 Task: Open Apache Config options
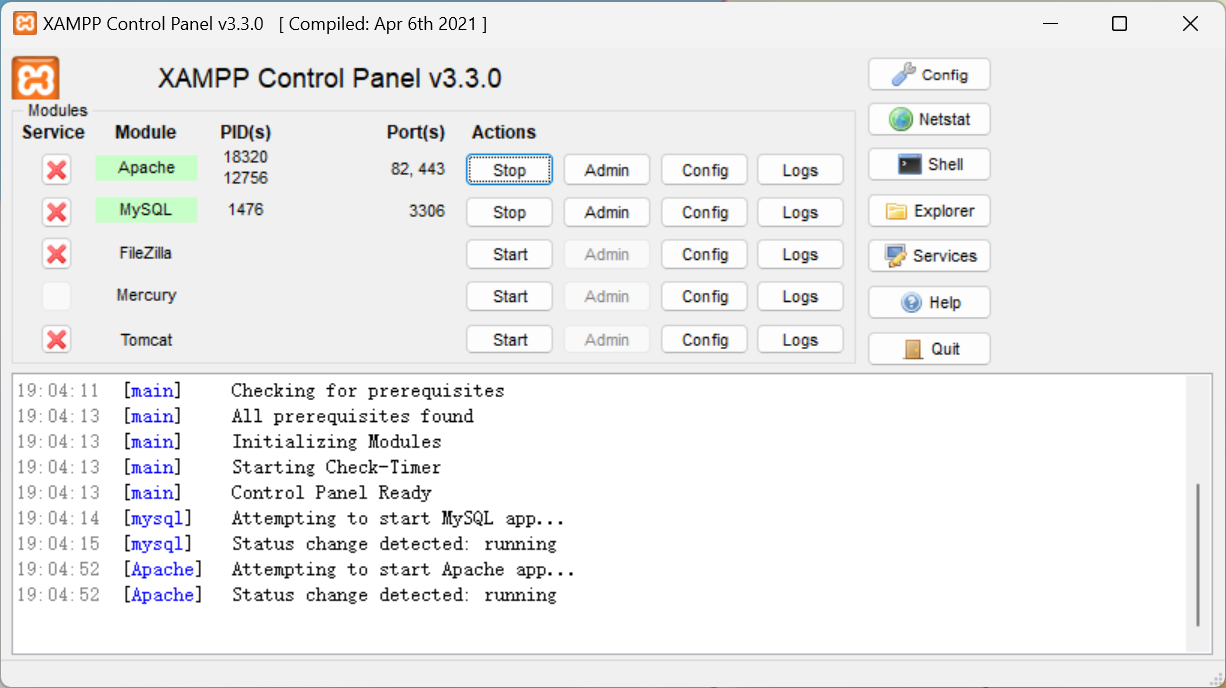705,170
